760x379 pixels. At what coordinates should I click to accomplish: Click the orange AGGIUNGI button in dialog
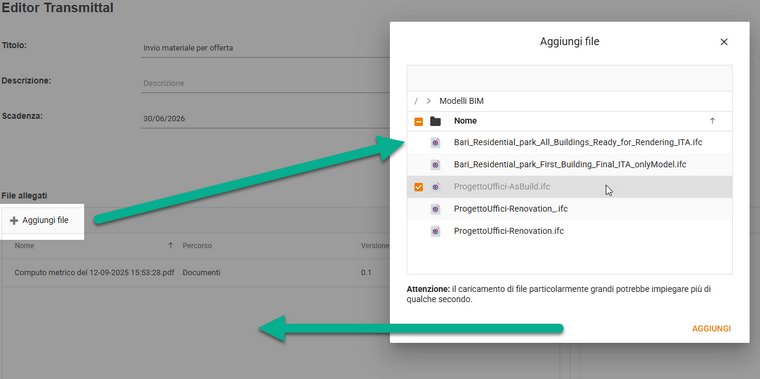coord(711,329)
